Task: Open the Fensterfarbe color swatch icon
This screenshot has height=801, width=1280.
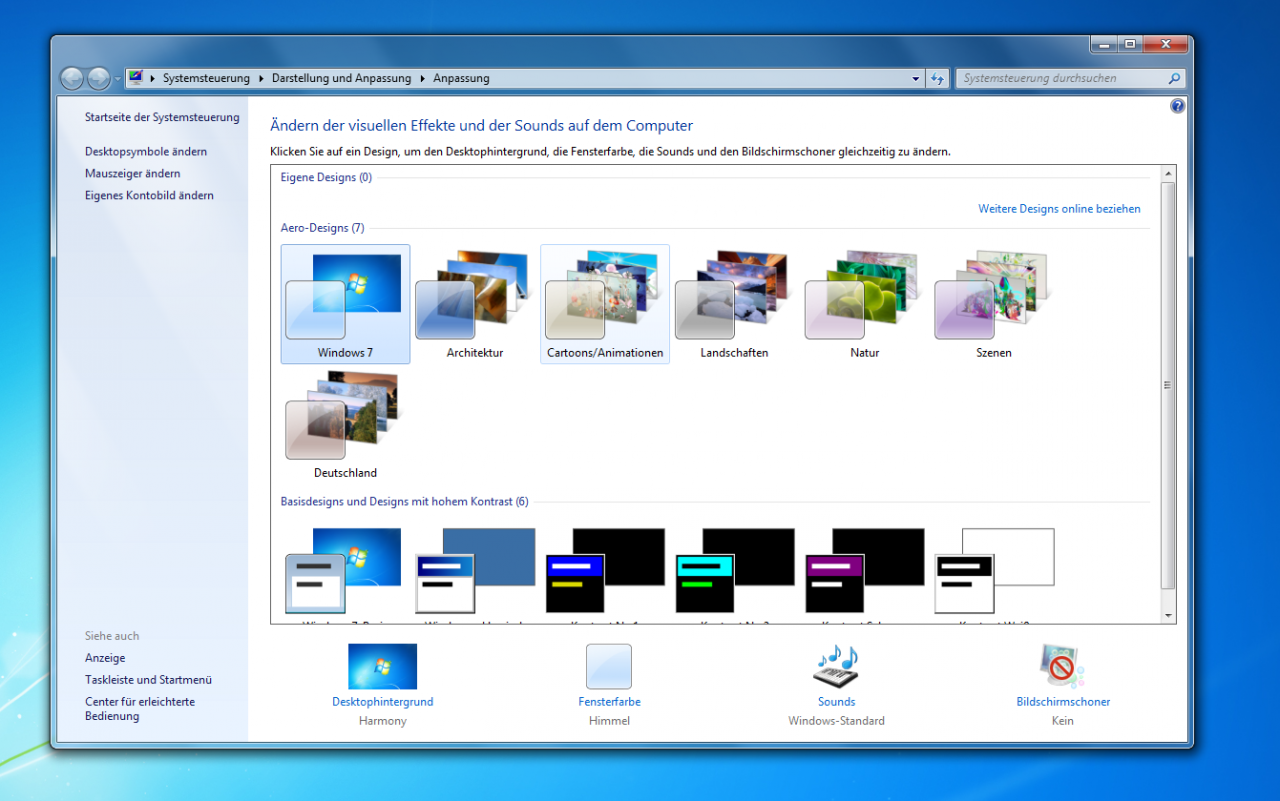Action: coord(609,666)
